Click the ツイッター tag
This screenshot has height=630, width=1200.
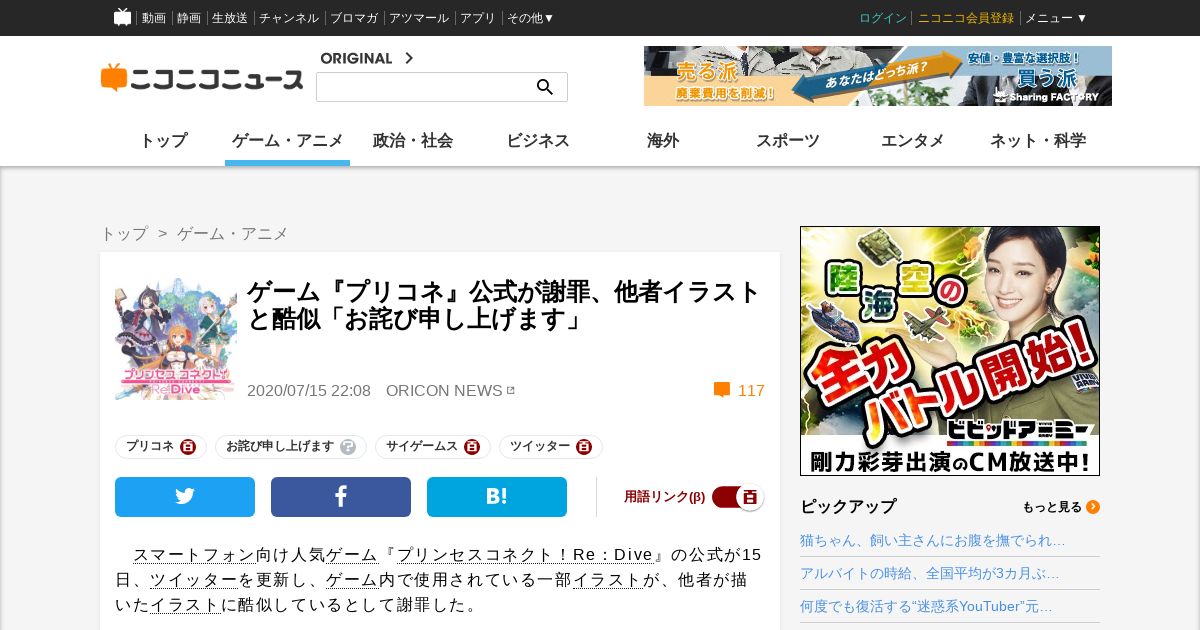point(540,447)
